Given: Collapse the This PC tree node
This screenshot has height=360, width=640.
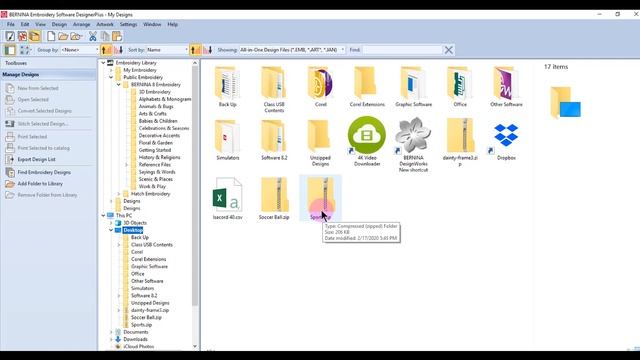Looking at the screenshot, I should pyautogui.click(x=103, y=216).
